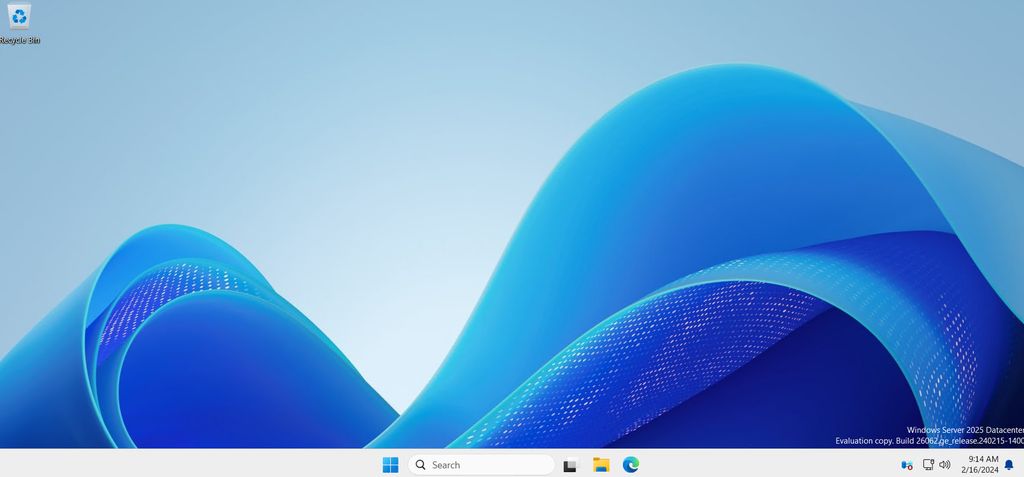The image size is (1024, 477).
Task: Click the 9:14 AM clock time
Action: (x=983, y=459)
